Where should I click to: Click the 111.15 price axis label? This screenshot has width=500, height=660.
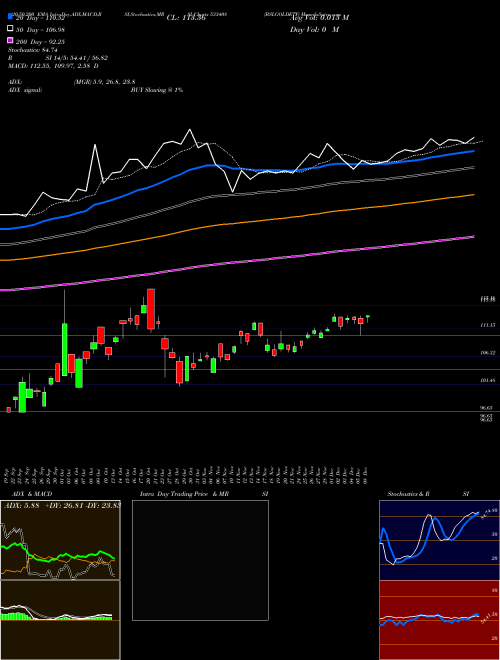click(x=488, y=325)
